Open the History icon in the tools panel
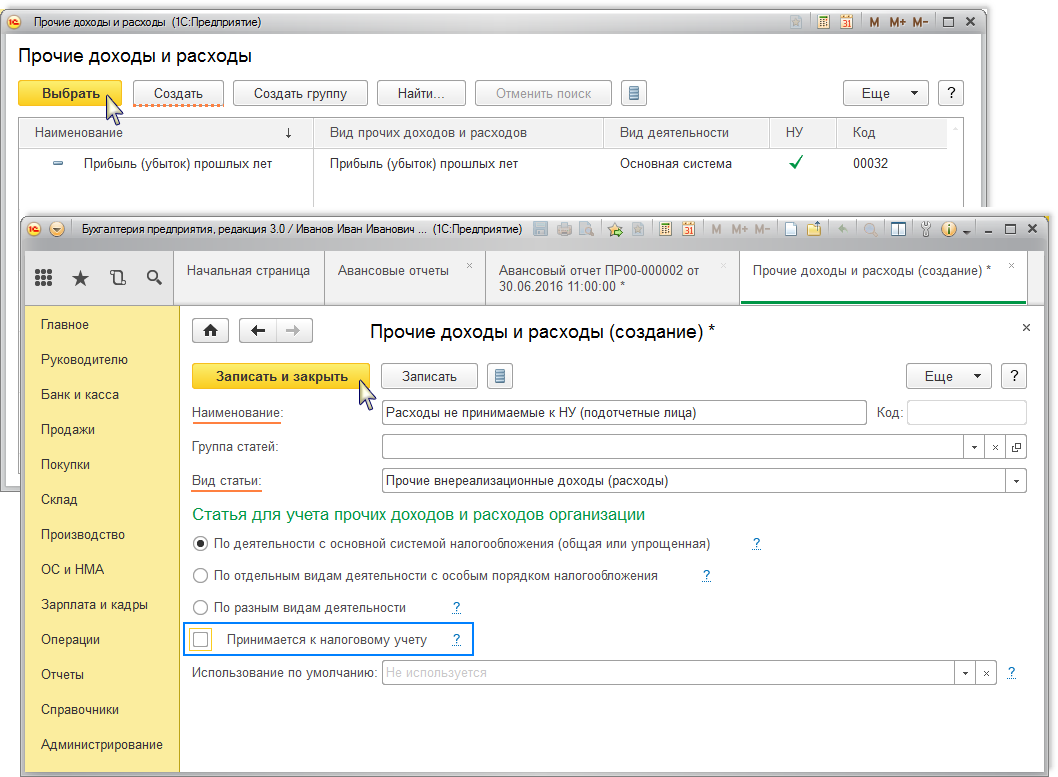Screen dimensions: 1058x777 (117, 277)
